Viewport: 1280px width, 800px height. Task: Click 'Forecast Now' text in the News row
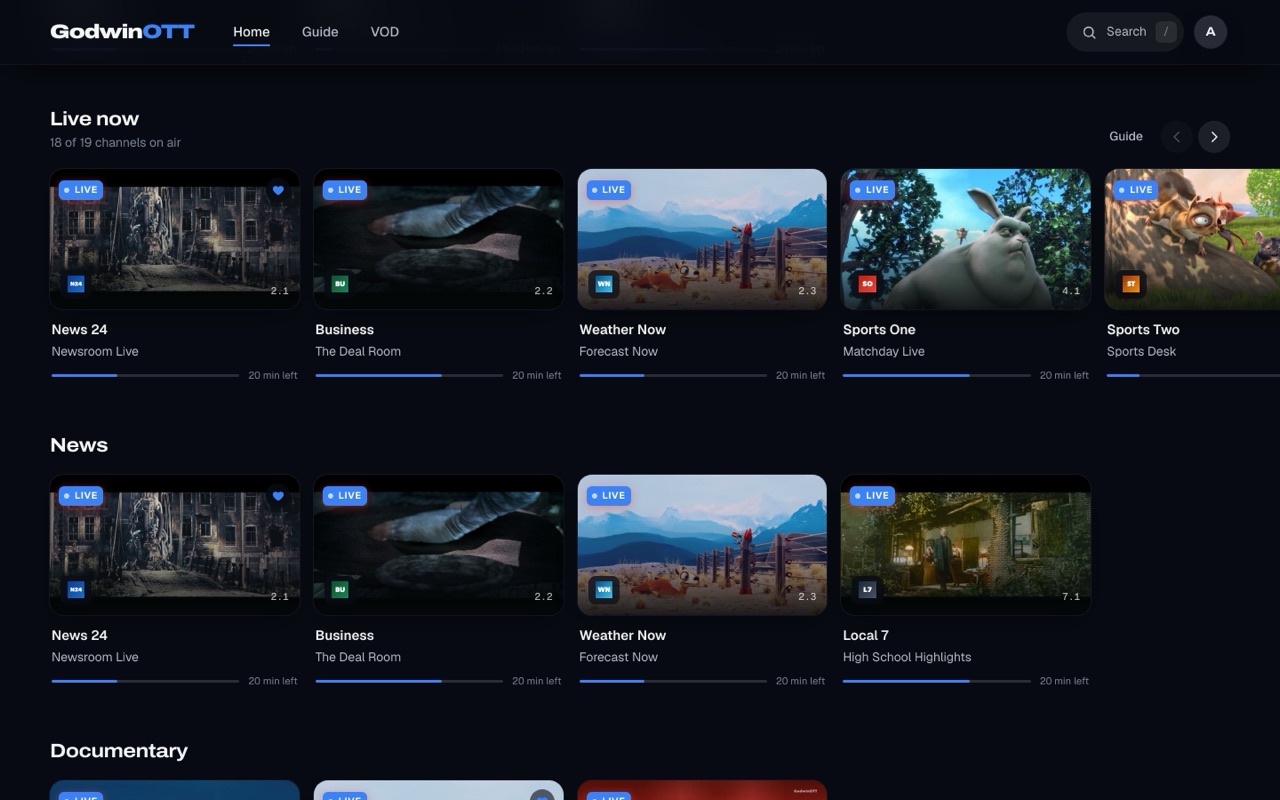coord(618,658)
